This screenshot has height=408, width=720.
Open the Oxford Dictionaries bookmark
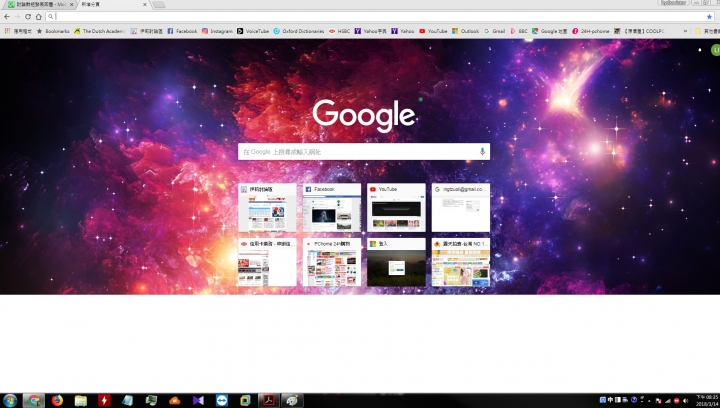(x=299, y=31)
